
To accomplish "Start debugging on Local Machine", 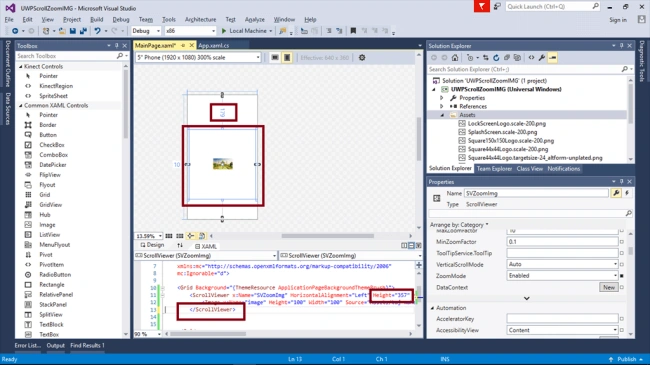I will [x=246, y=31].
